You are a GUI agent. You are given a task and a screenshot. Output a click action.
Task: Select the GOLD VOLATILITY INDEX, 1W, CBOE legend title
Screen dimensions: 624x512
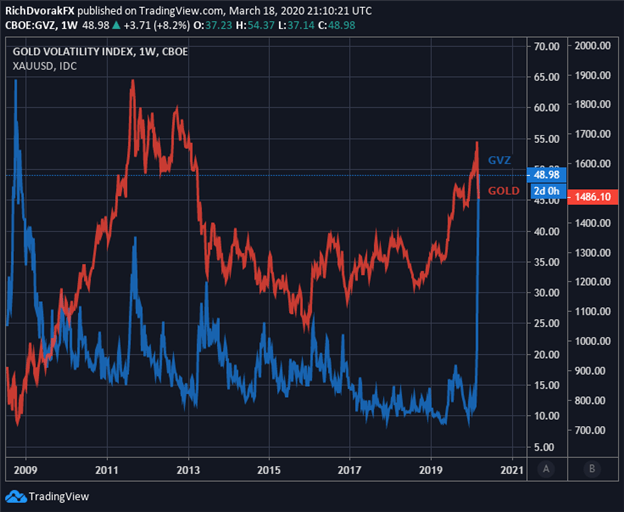[100, 52]
